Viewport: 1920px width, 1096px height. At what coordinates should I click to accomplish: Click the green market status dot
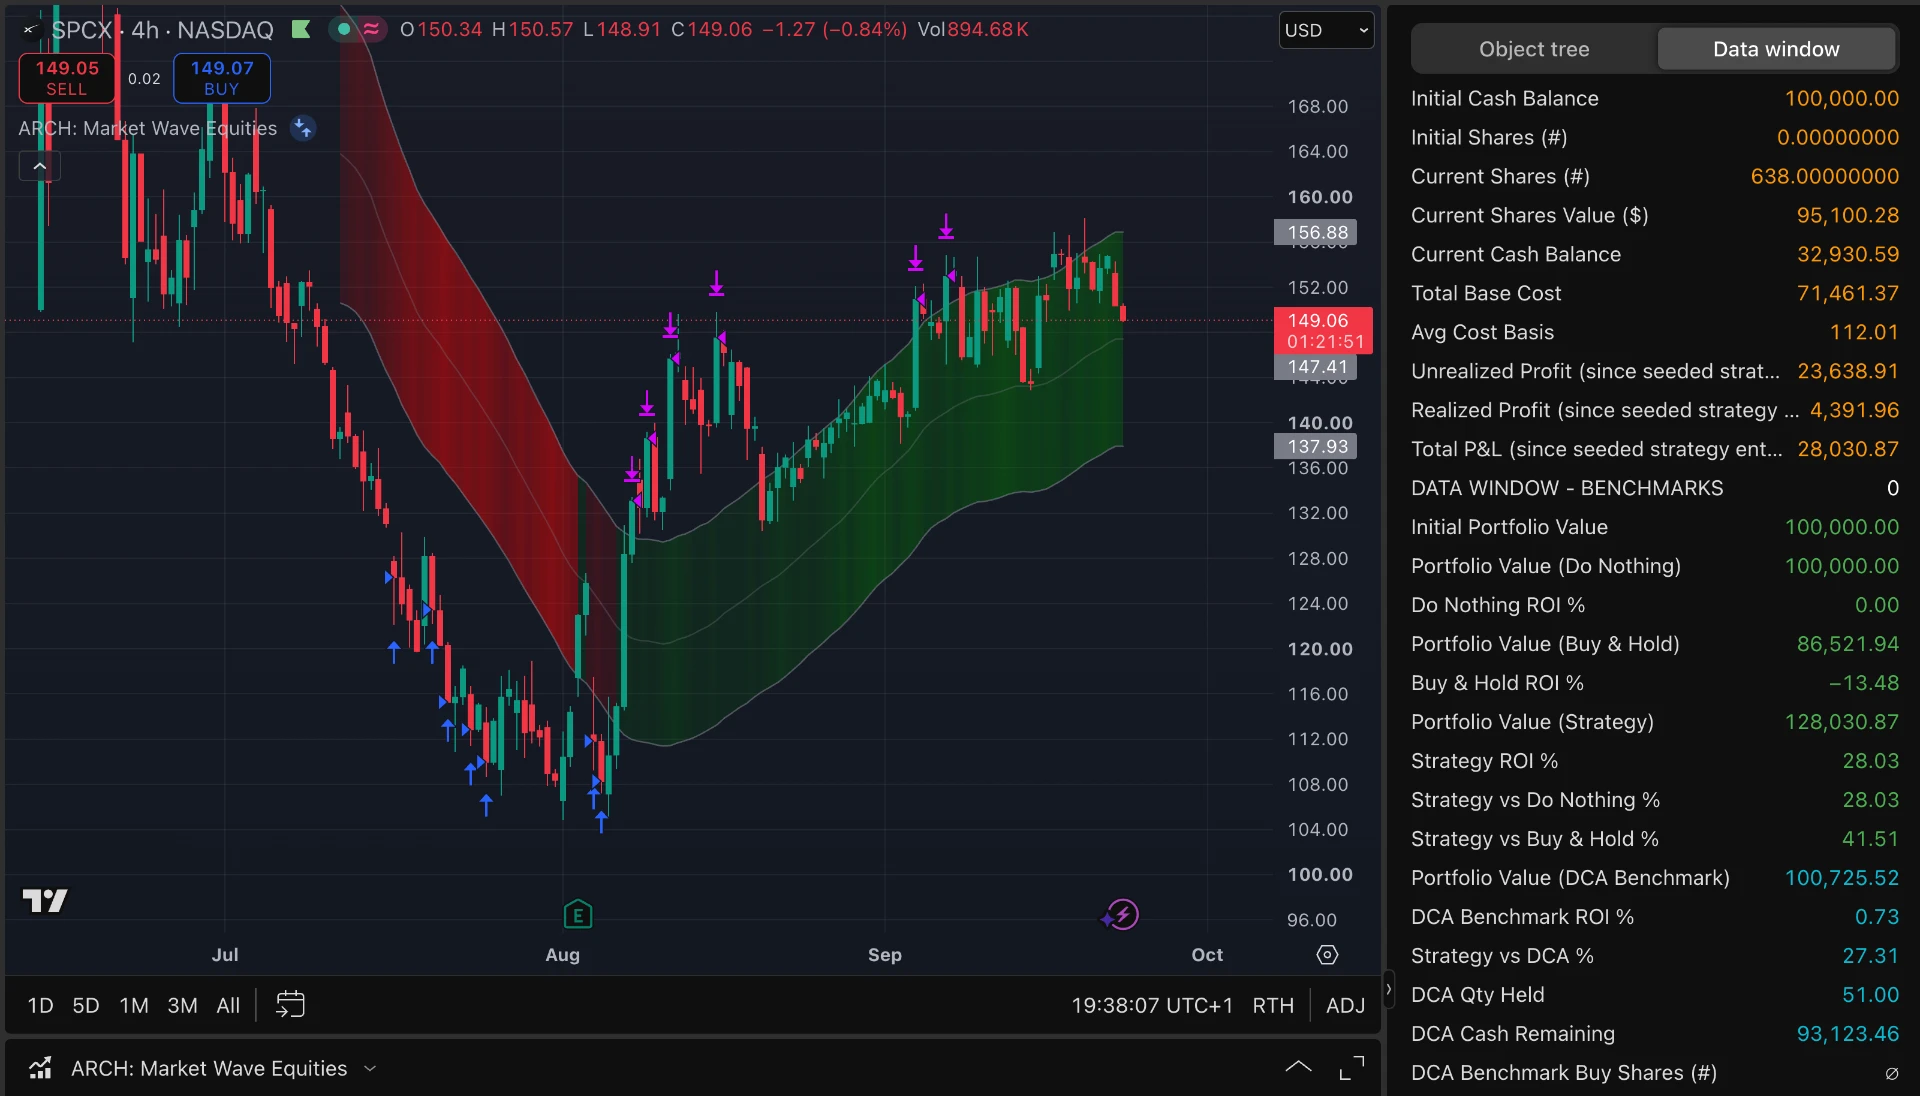(344, 29)
